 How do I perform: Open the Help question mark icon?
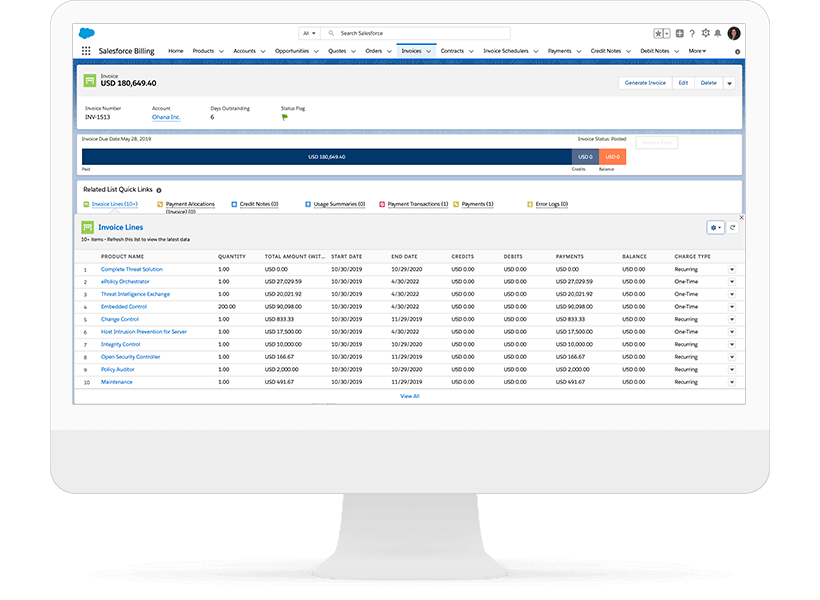click(692, 33)
